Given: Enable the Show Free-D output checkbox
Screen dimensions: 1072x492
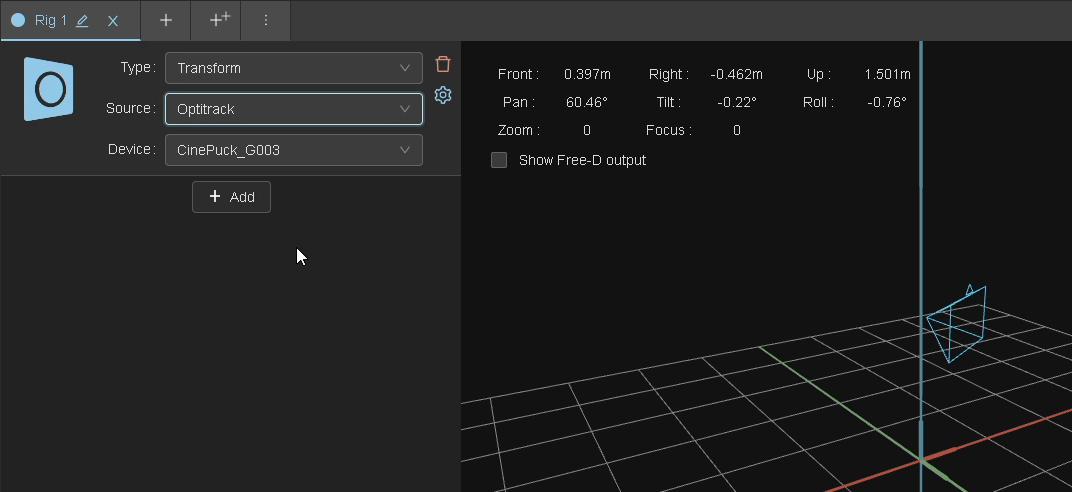Looking at the screenshot, I should [x=499, y=160].
